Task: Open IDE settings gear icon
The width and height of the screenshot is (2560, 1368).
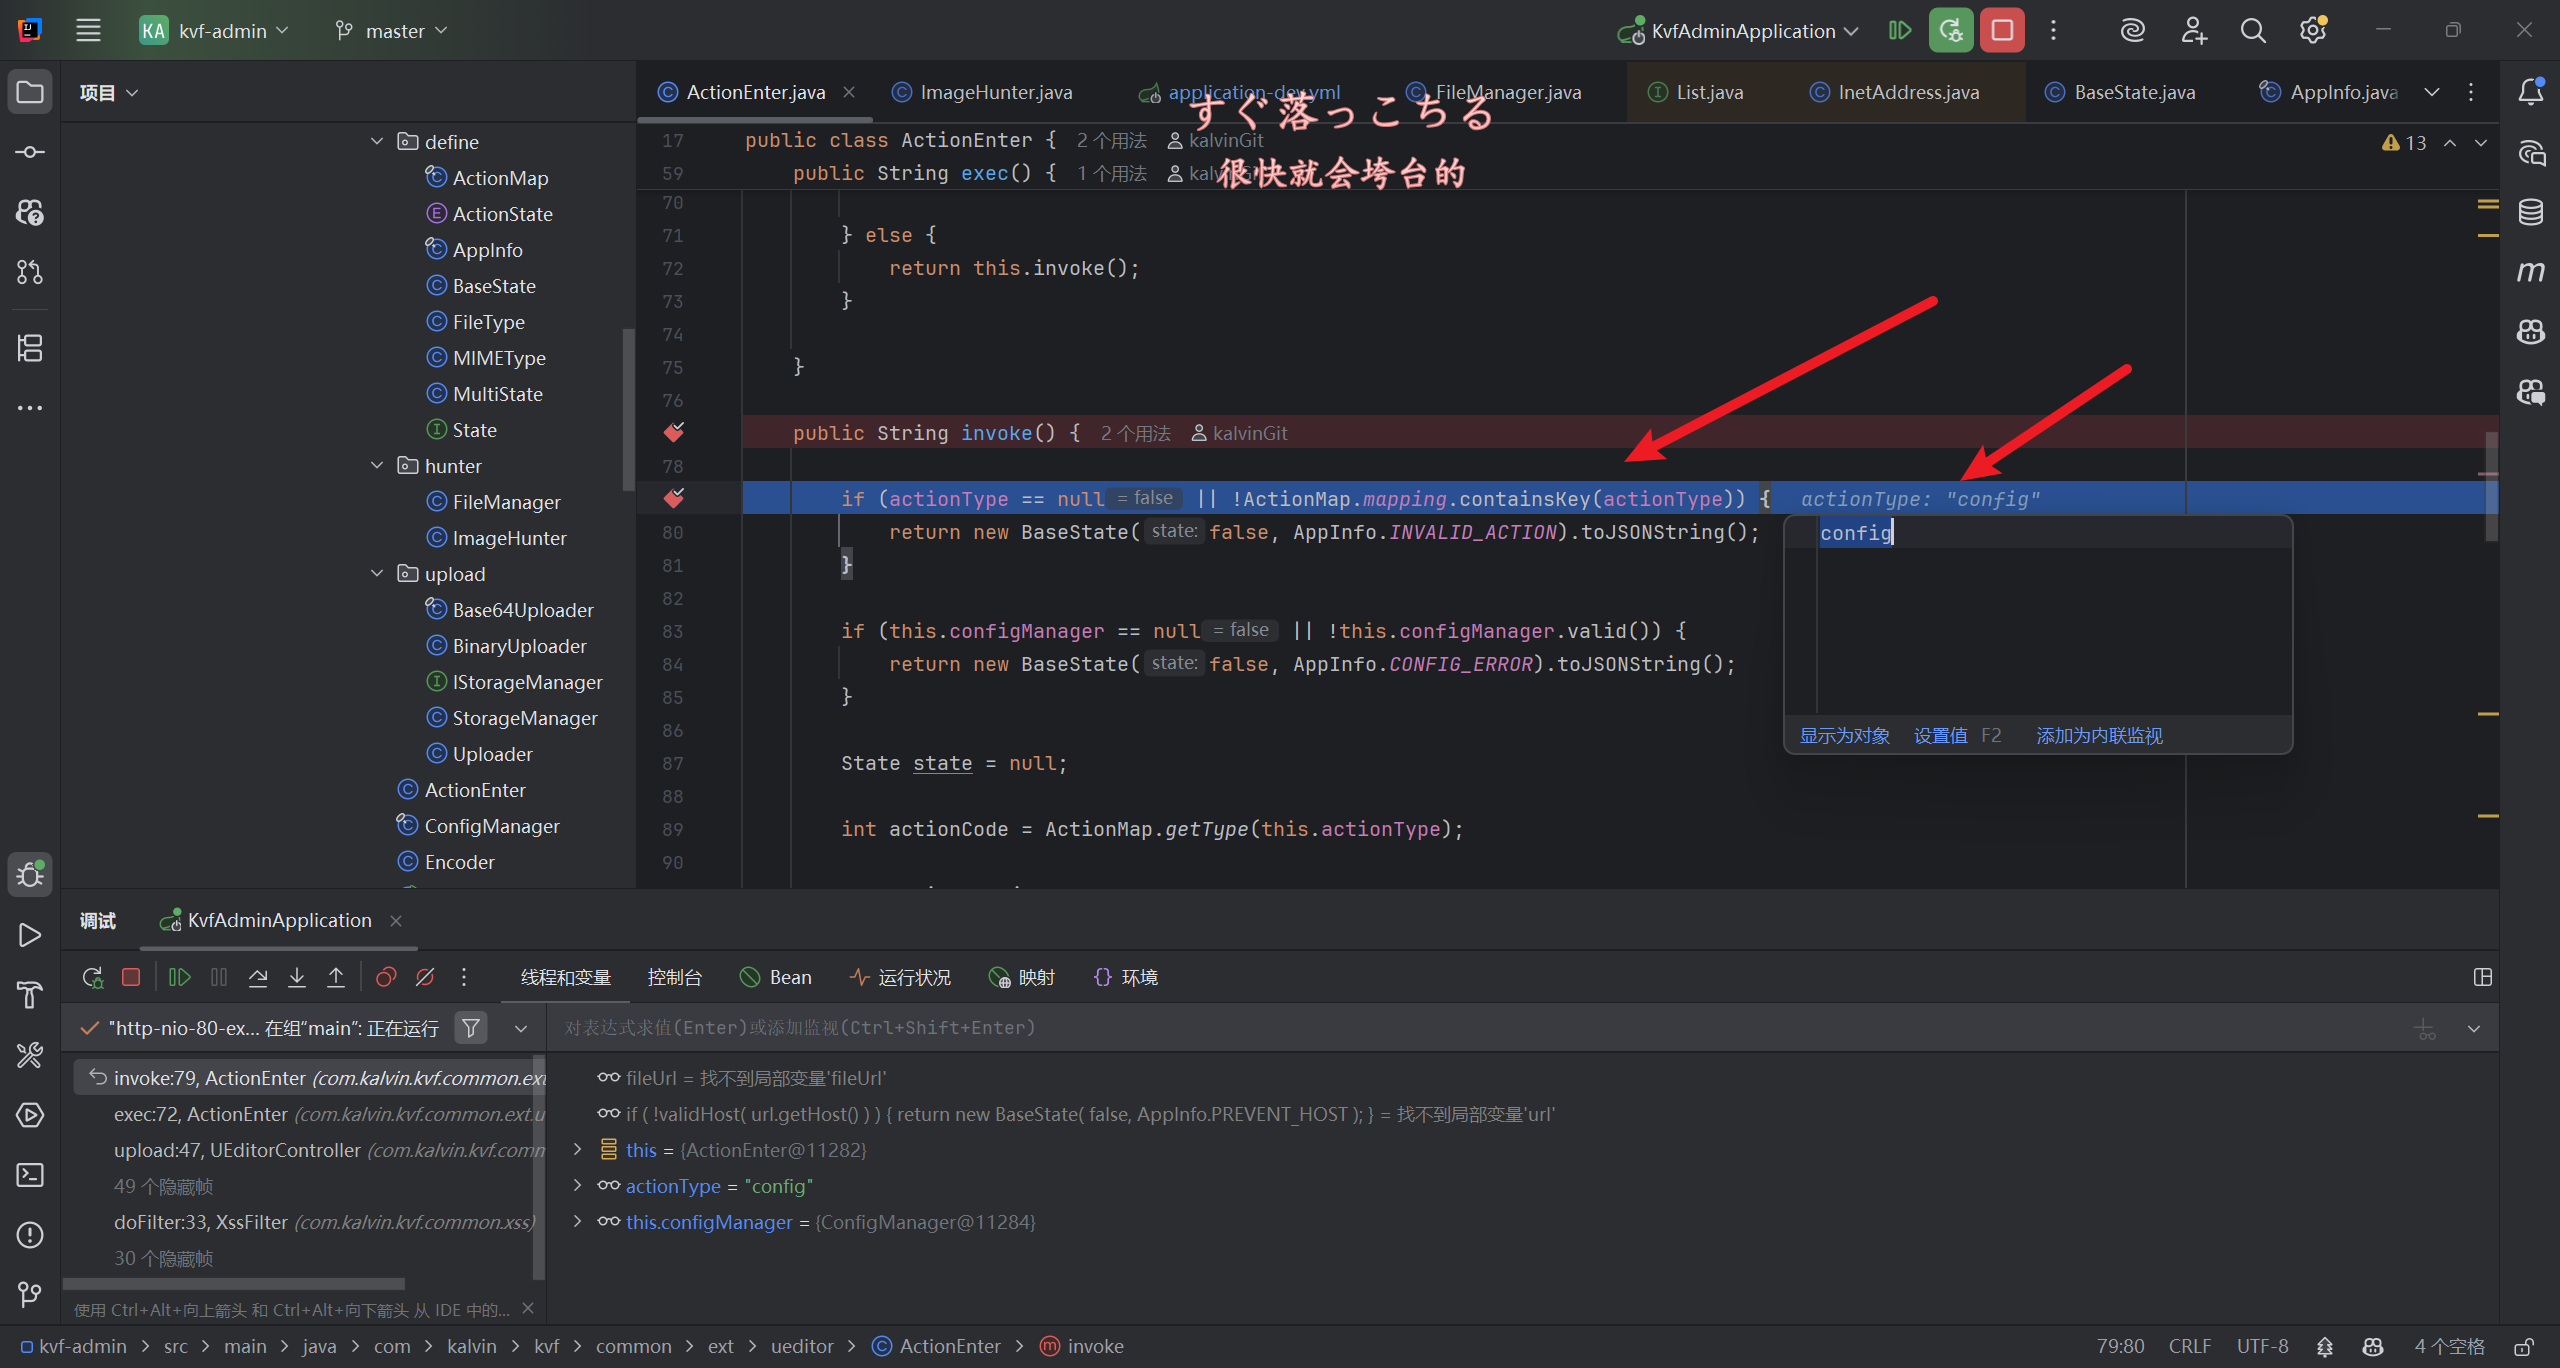Action: tap(2313, 31)
